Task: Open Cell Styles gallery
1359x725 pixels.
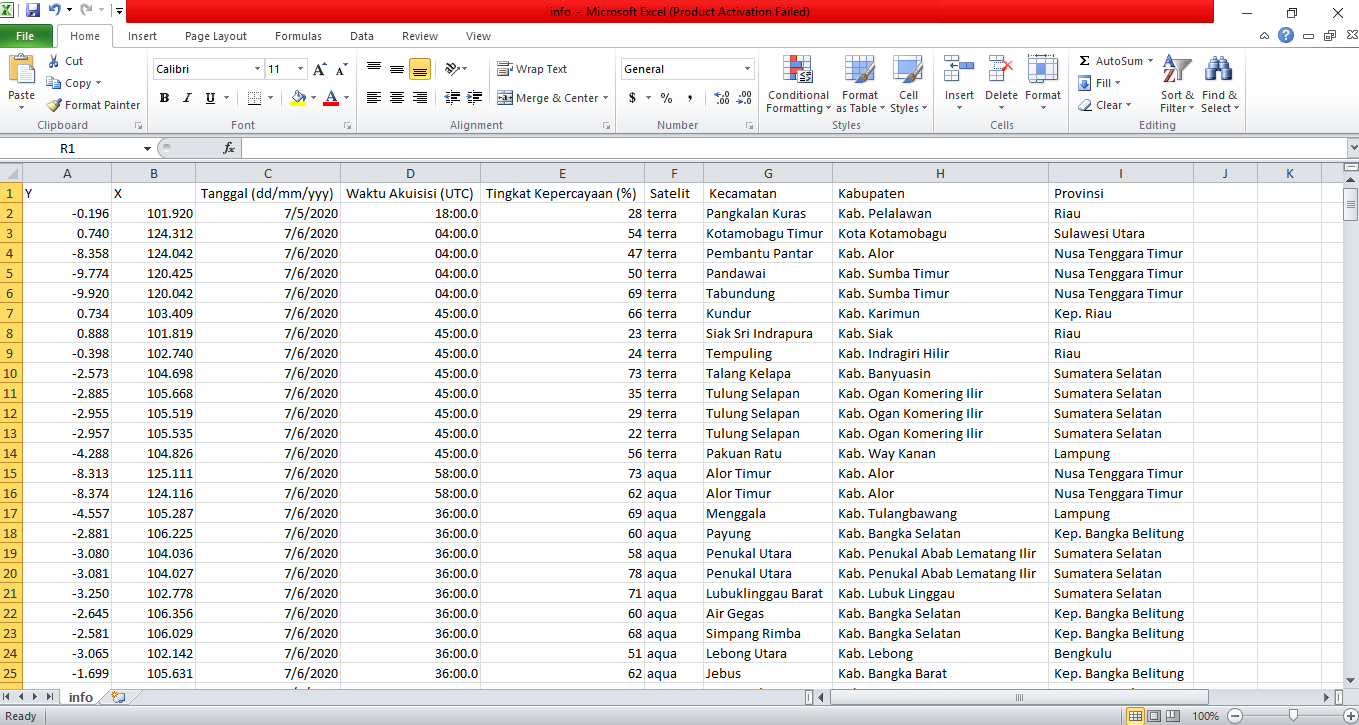Action: tap(908, 85)
